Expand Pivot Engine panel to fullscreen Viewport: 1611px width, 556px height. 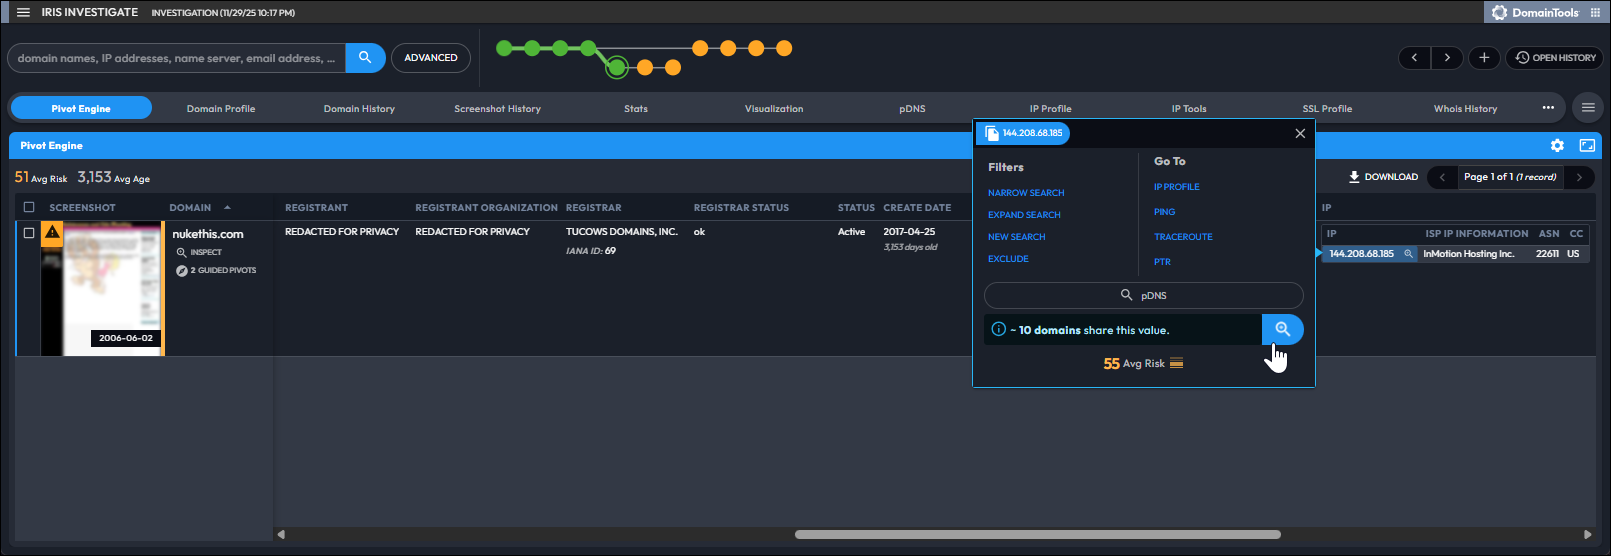(x=1587, y=146)
